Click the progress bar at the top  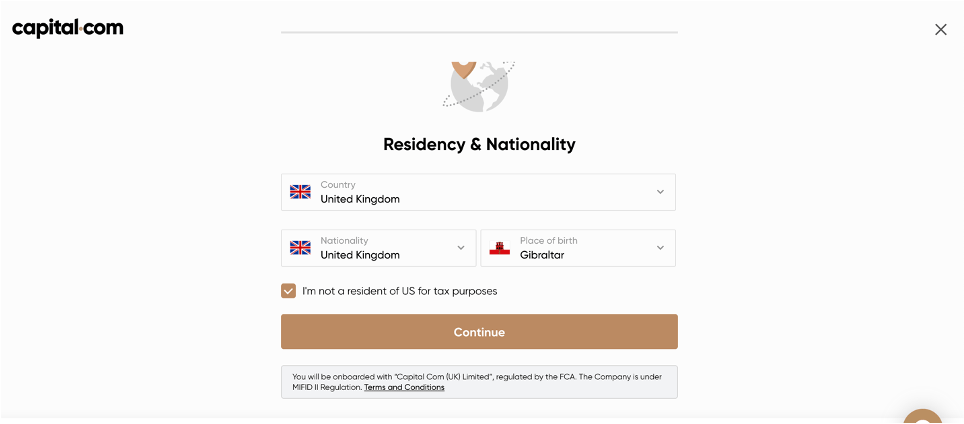pos(480,32)
